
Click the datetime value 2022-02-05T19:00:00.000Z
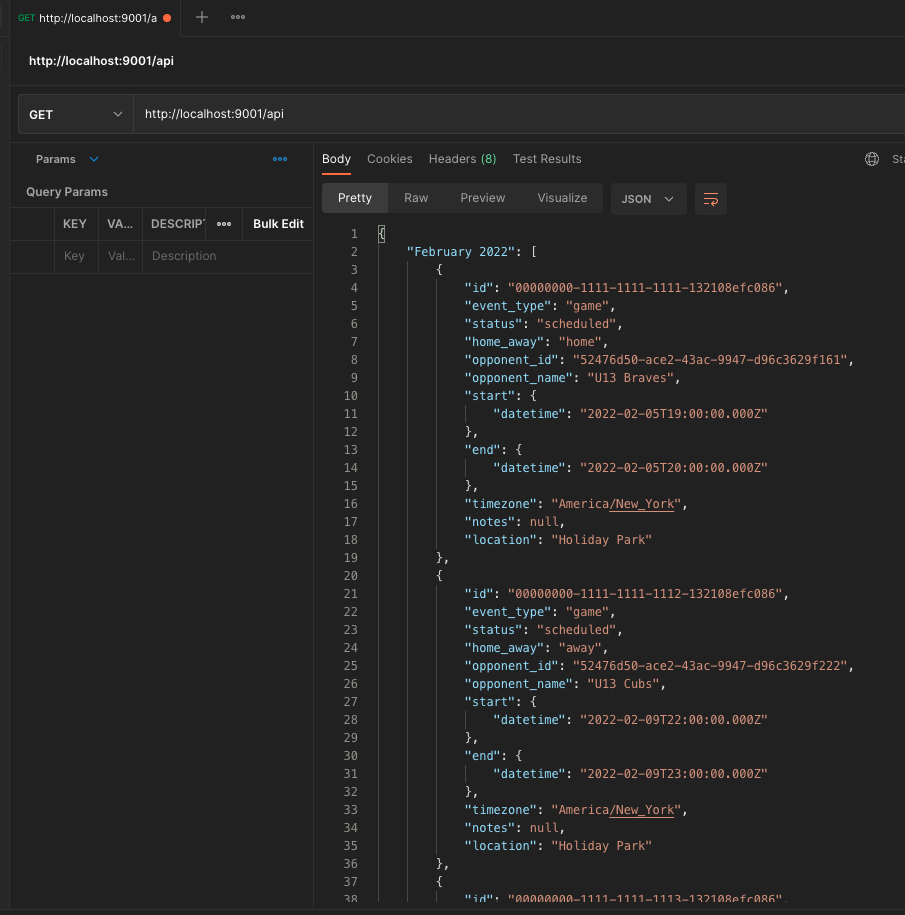tap(674, 414)
